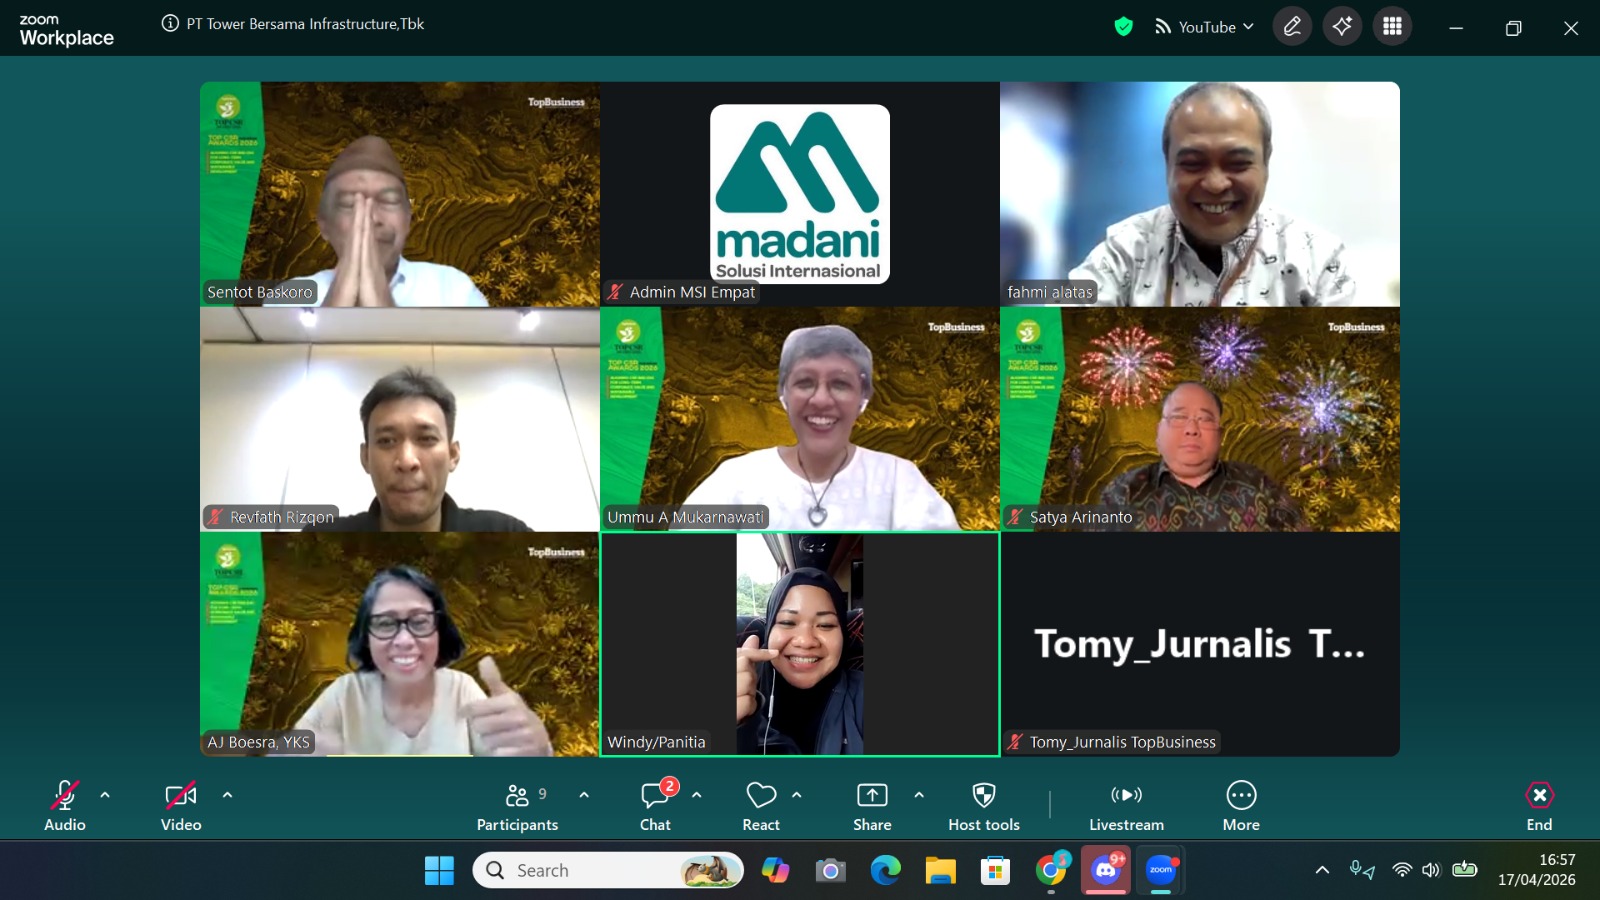Open Host tools shield
This screenshot has width=1600, height=900.
(984, 806)
